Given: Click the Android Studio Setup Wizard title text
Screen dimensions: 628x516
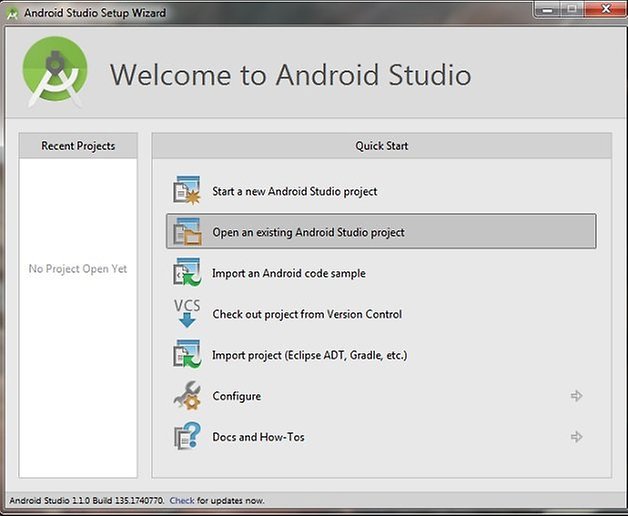Looking at the screenshot, I should (x=95, y=13).
